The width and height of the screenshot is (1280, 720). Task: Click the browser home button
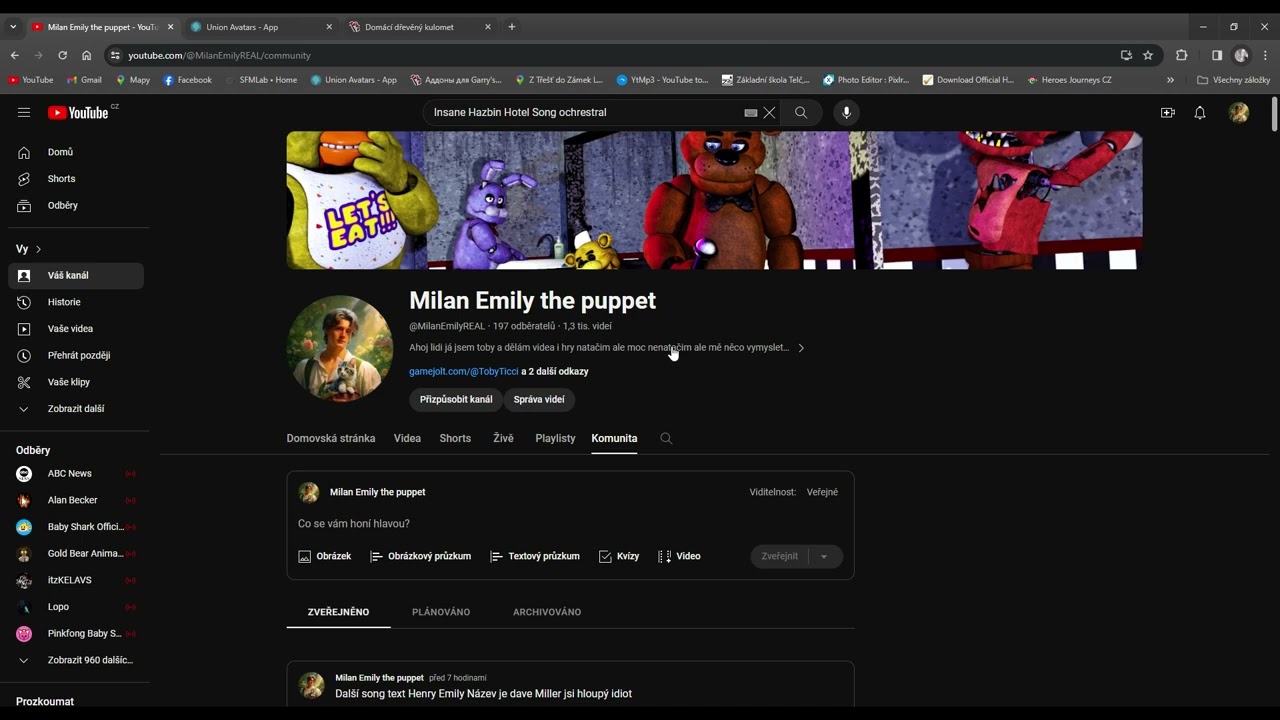[86, 55]
